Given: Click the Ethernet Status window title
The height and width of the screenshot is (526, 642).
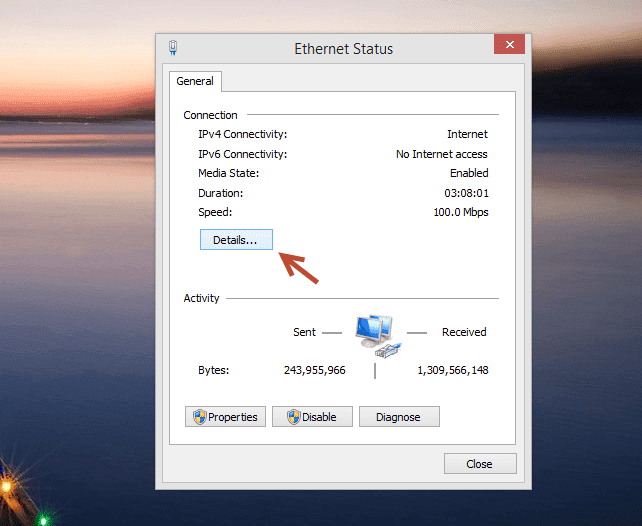Looking at the screenshot, I should (344, 49).
